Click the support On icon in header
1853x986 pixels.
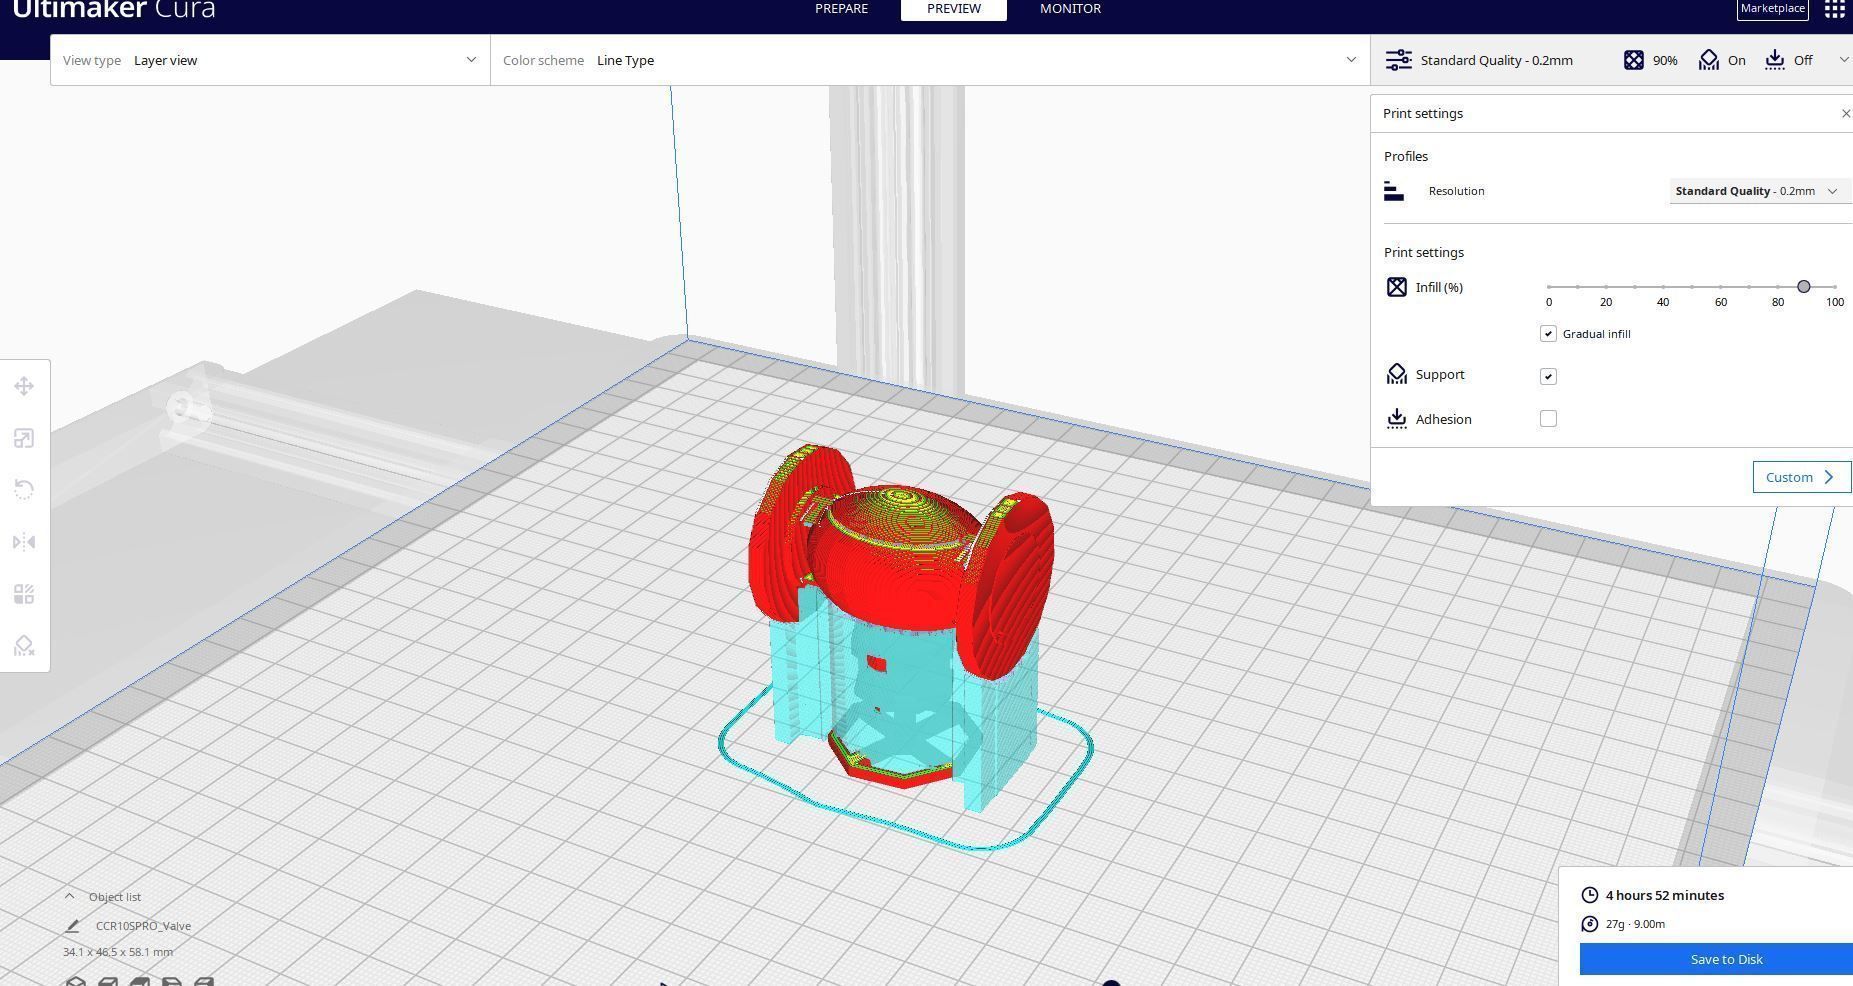[1709, 60]
